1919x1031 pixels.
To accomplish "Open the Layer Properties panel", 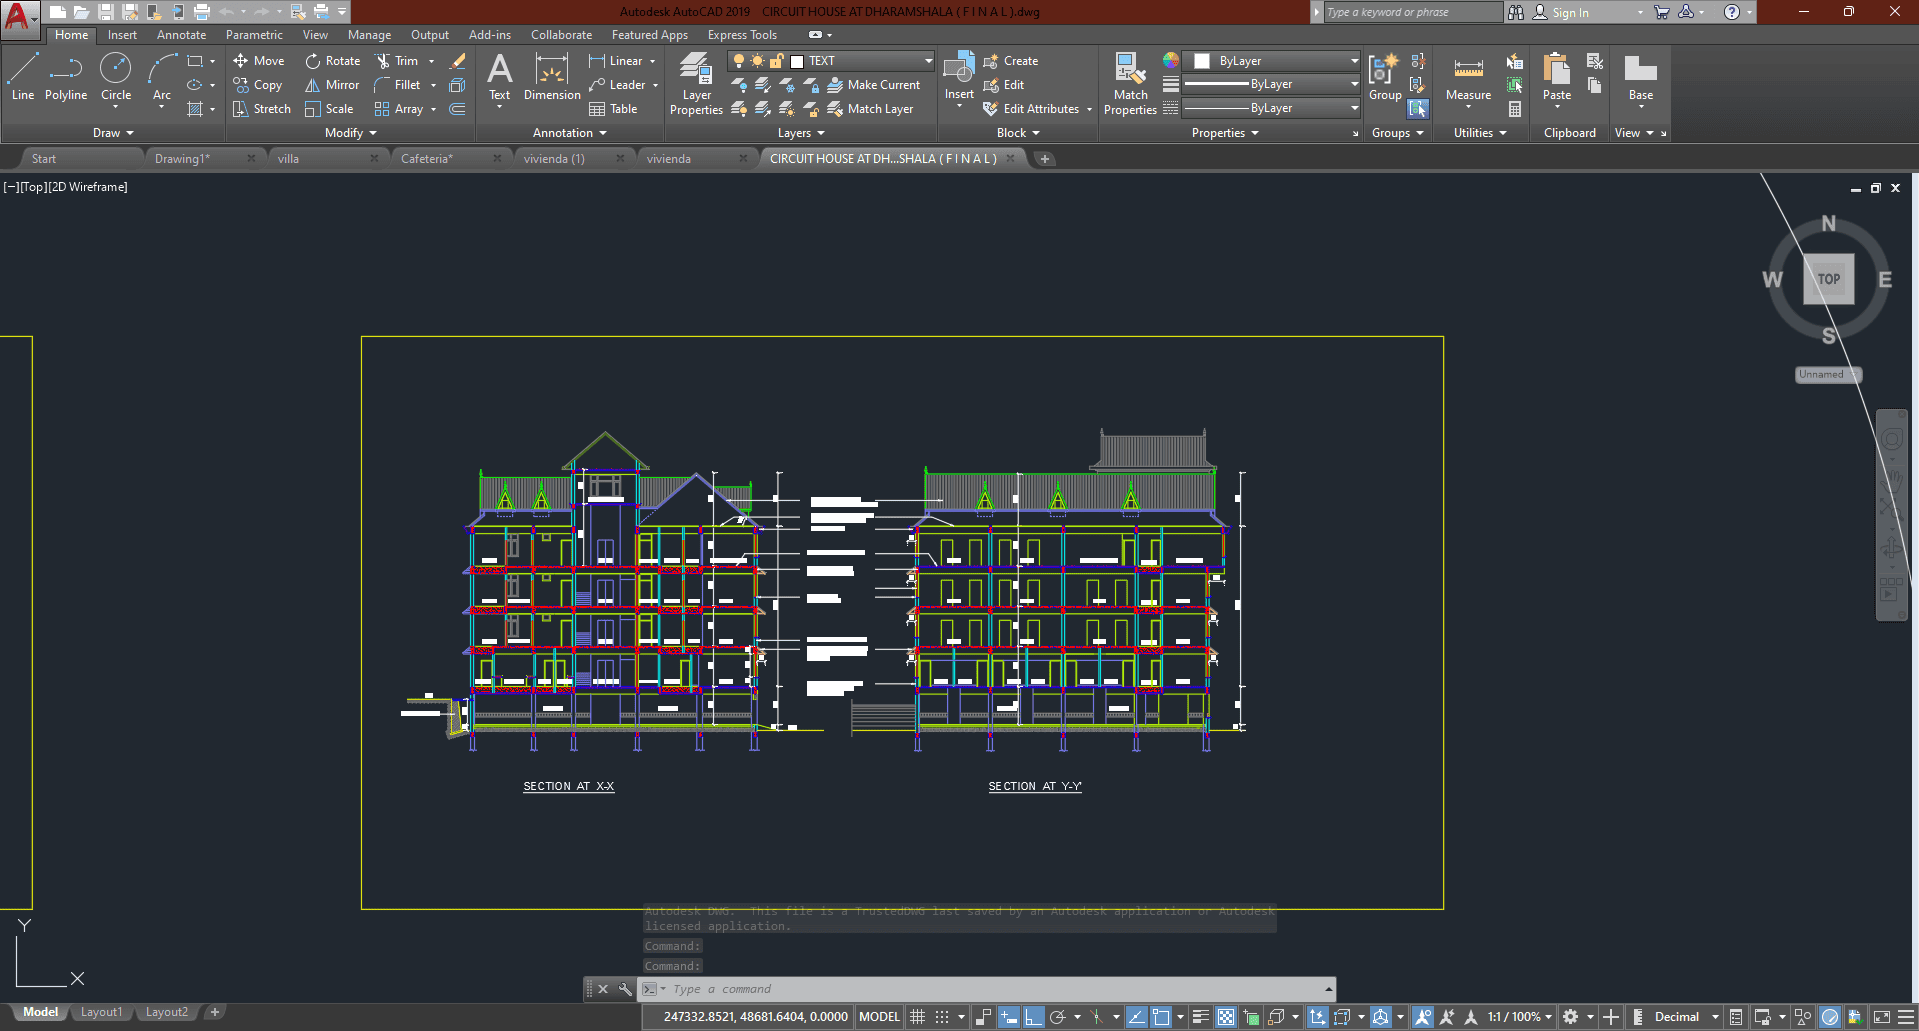I will 696,83.
